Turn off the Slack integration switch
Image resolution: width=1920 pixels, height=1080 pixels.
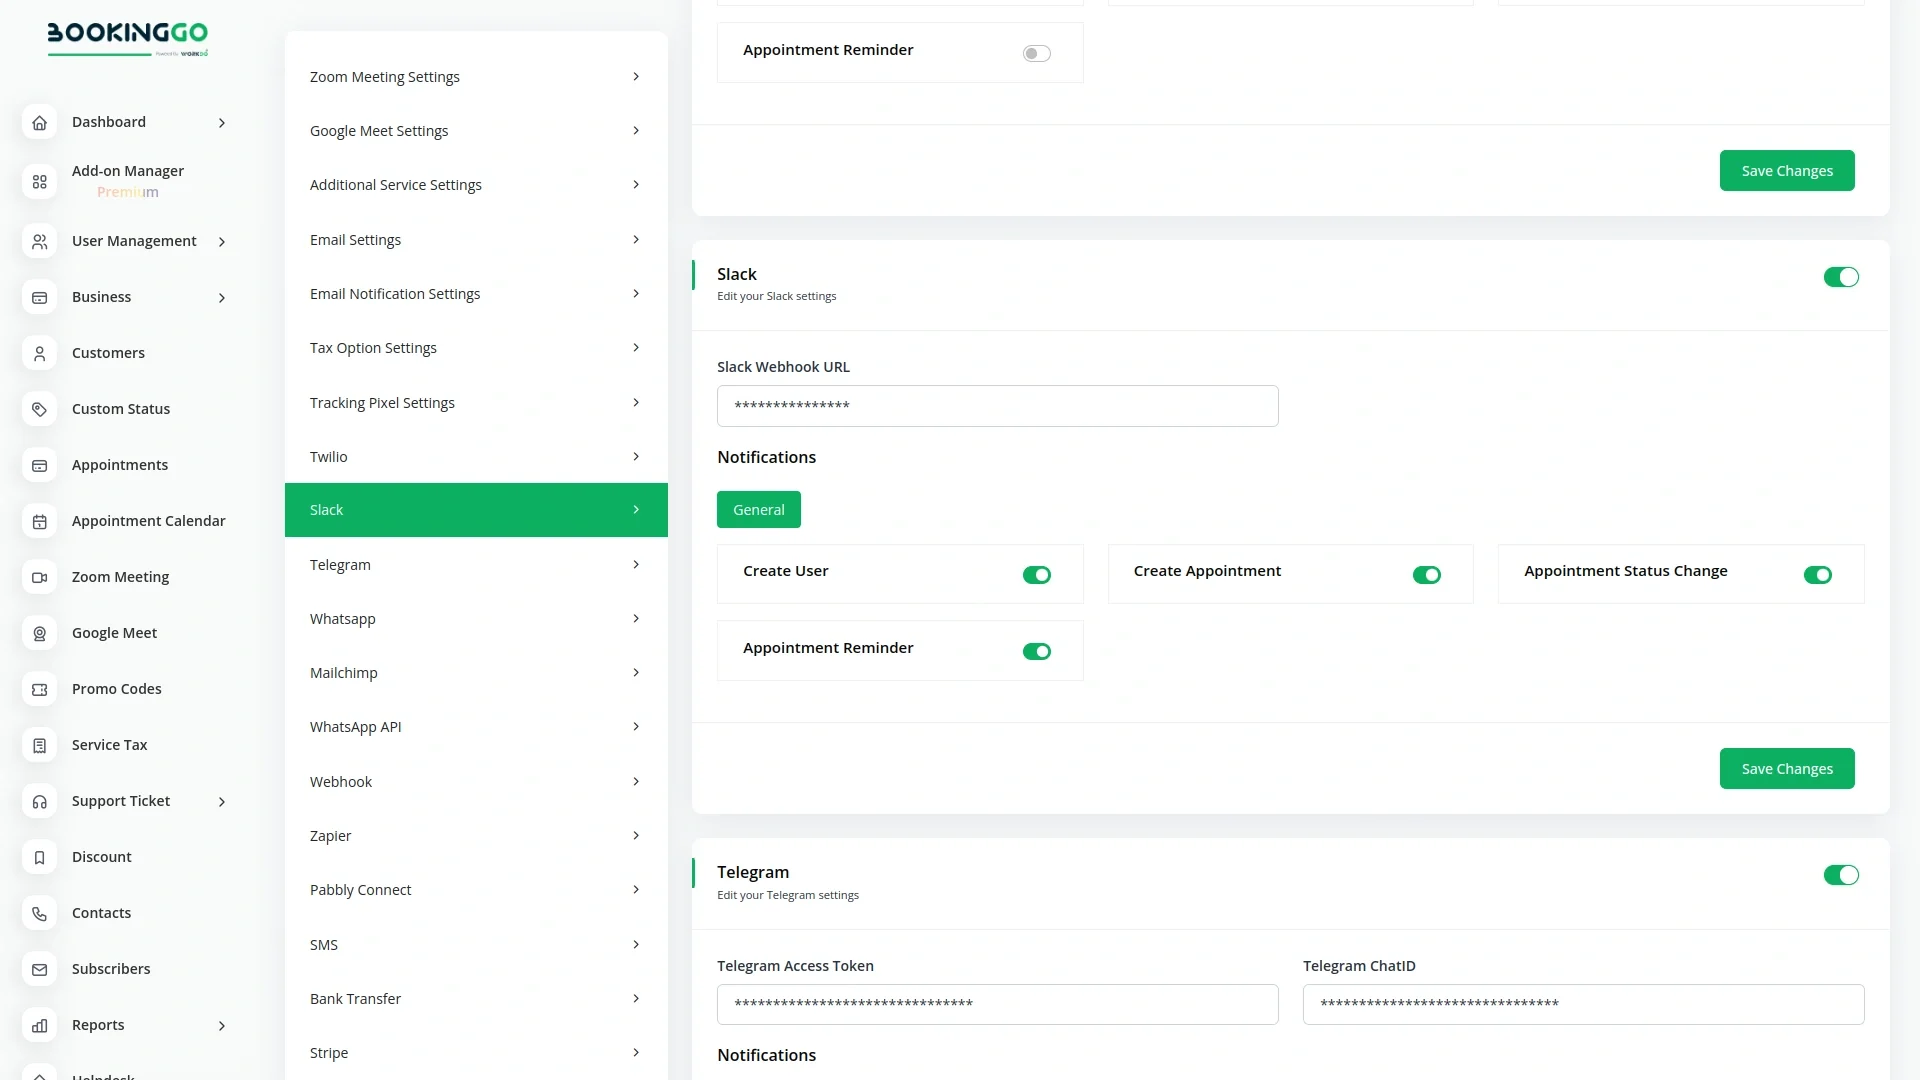[x=1840, y=277]
